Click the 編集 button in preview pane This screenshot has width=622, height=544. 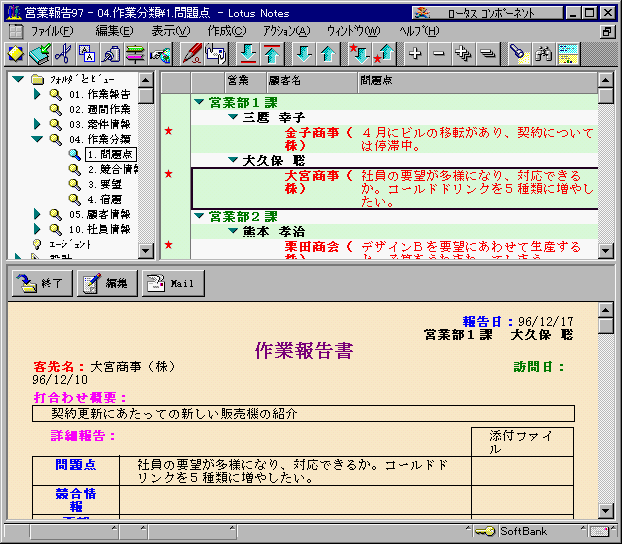click(107, 284)
